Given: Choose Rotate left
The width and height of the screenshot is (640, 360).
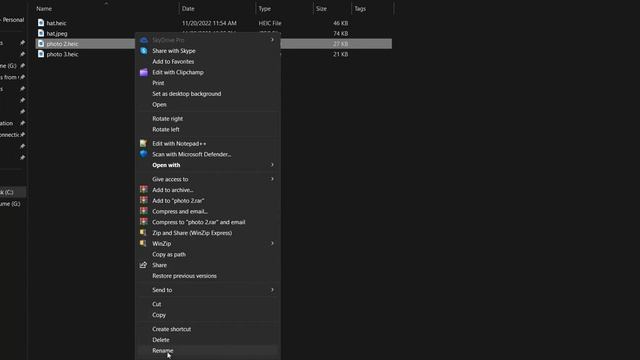Looking at the screenshot, I should tap(166, 129).
